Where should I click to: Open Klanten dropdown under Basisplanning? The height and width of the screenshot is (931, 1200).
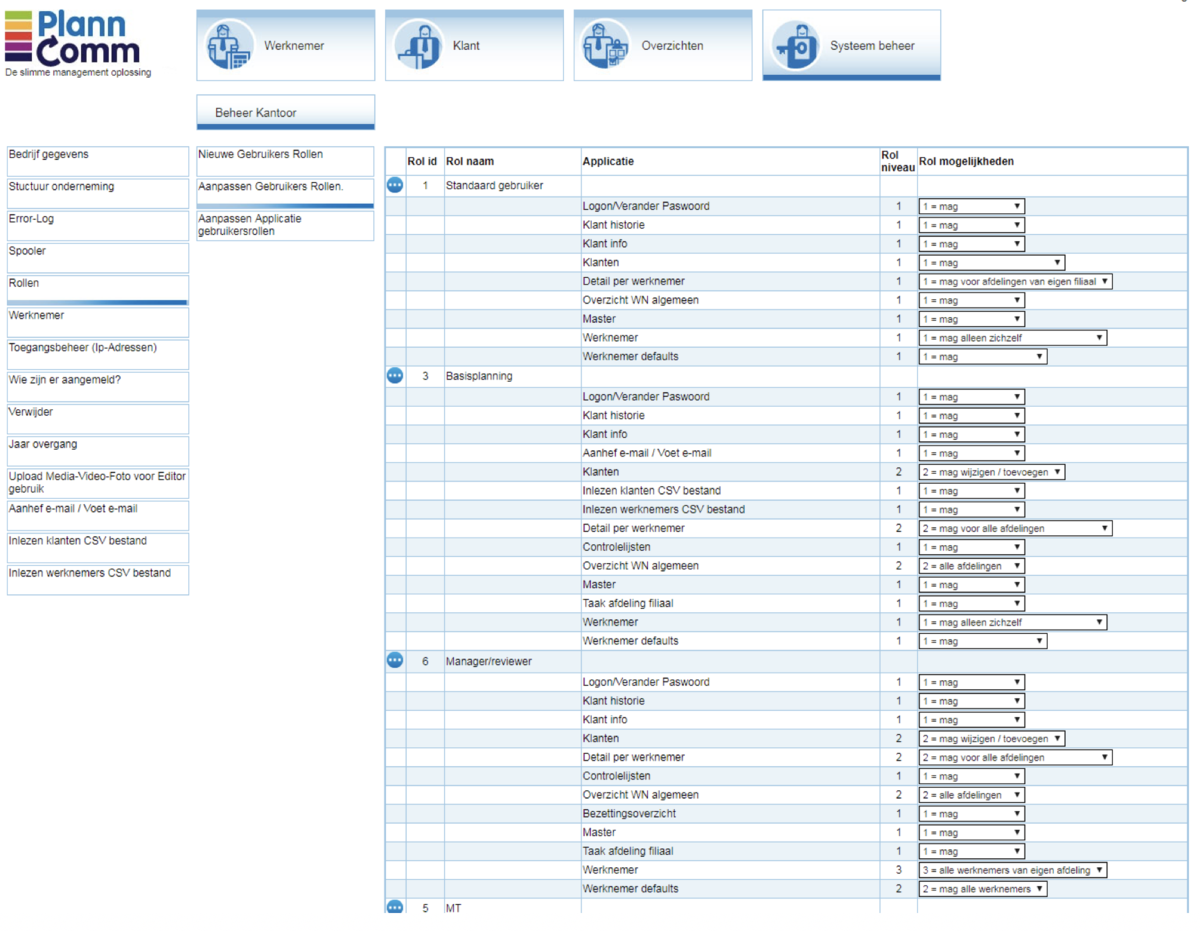(991, 472)
